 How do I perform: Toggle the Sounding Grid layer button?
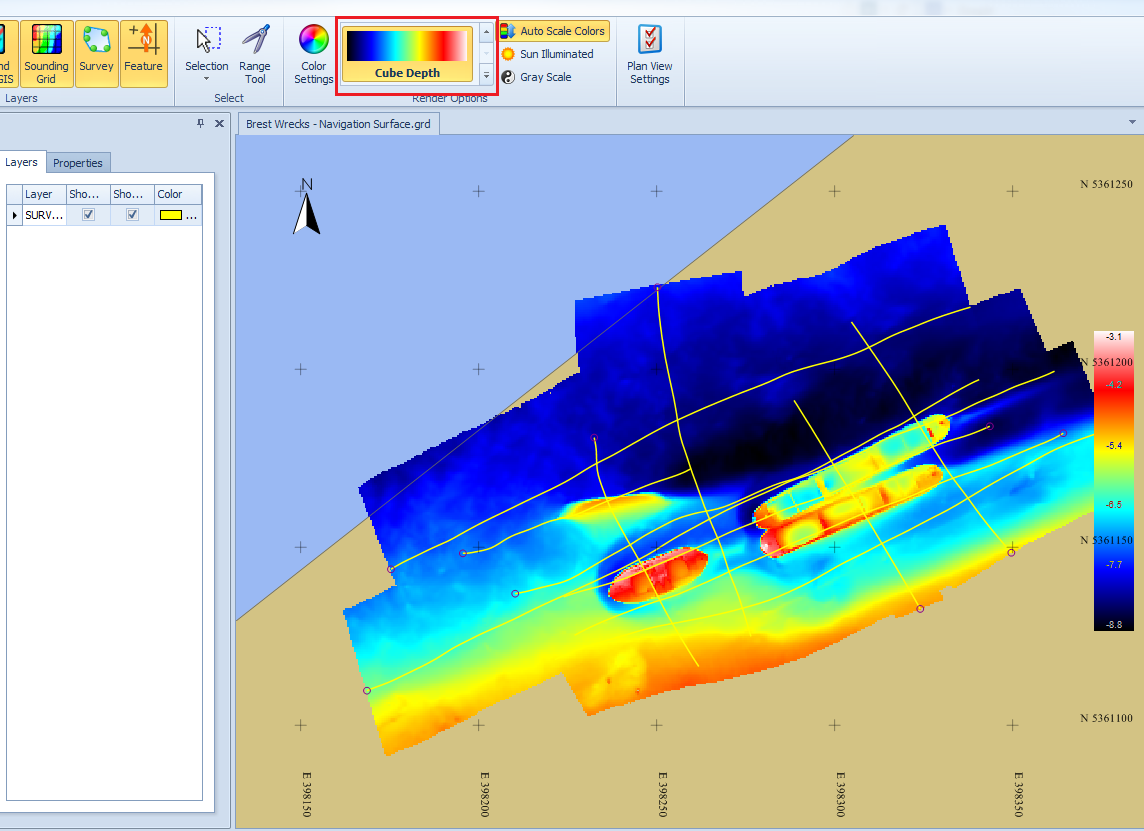46,54
